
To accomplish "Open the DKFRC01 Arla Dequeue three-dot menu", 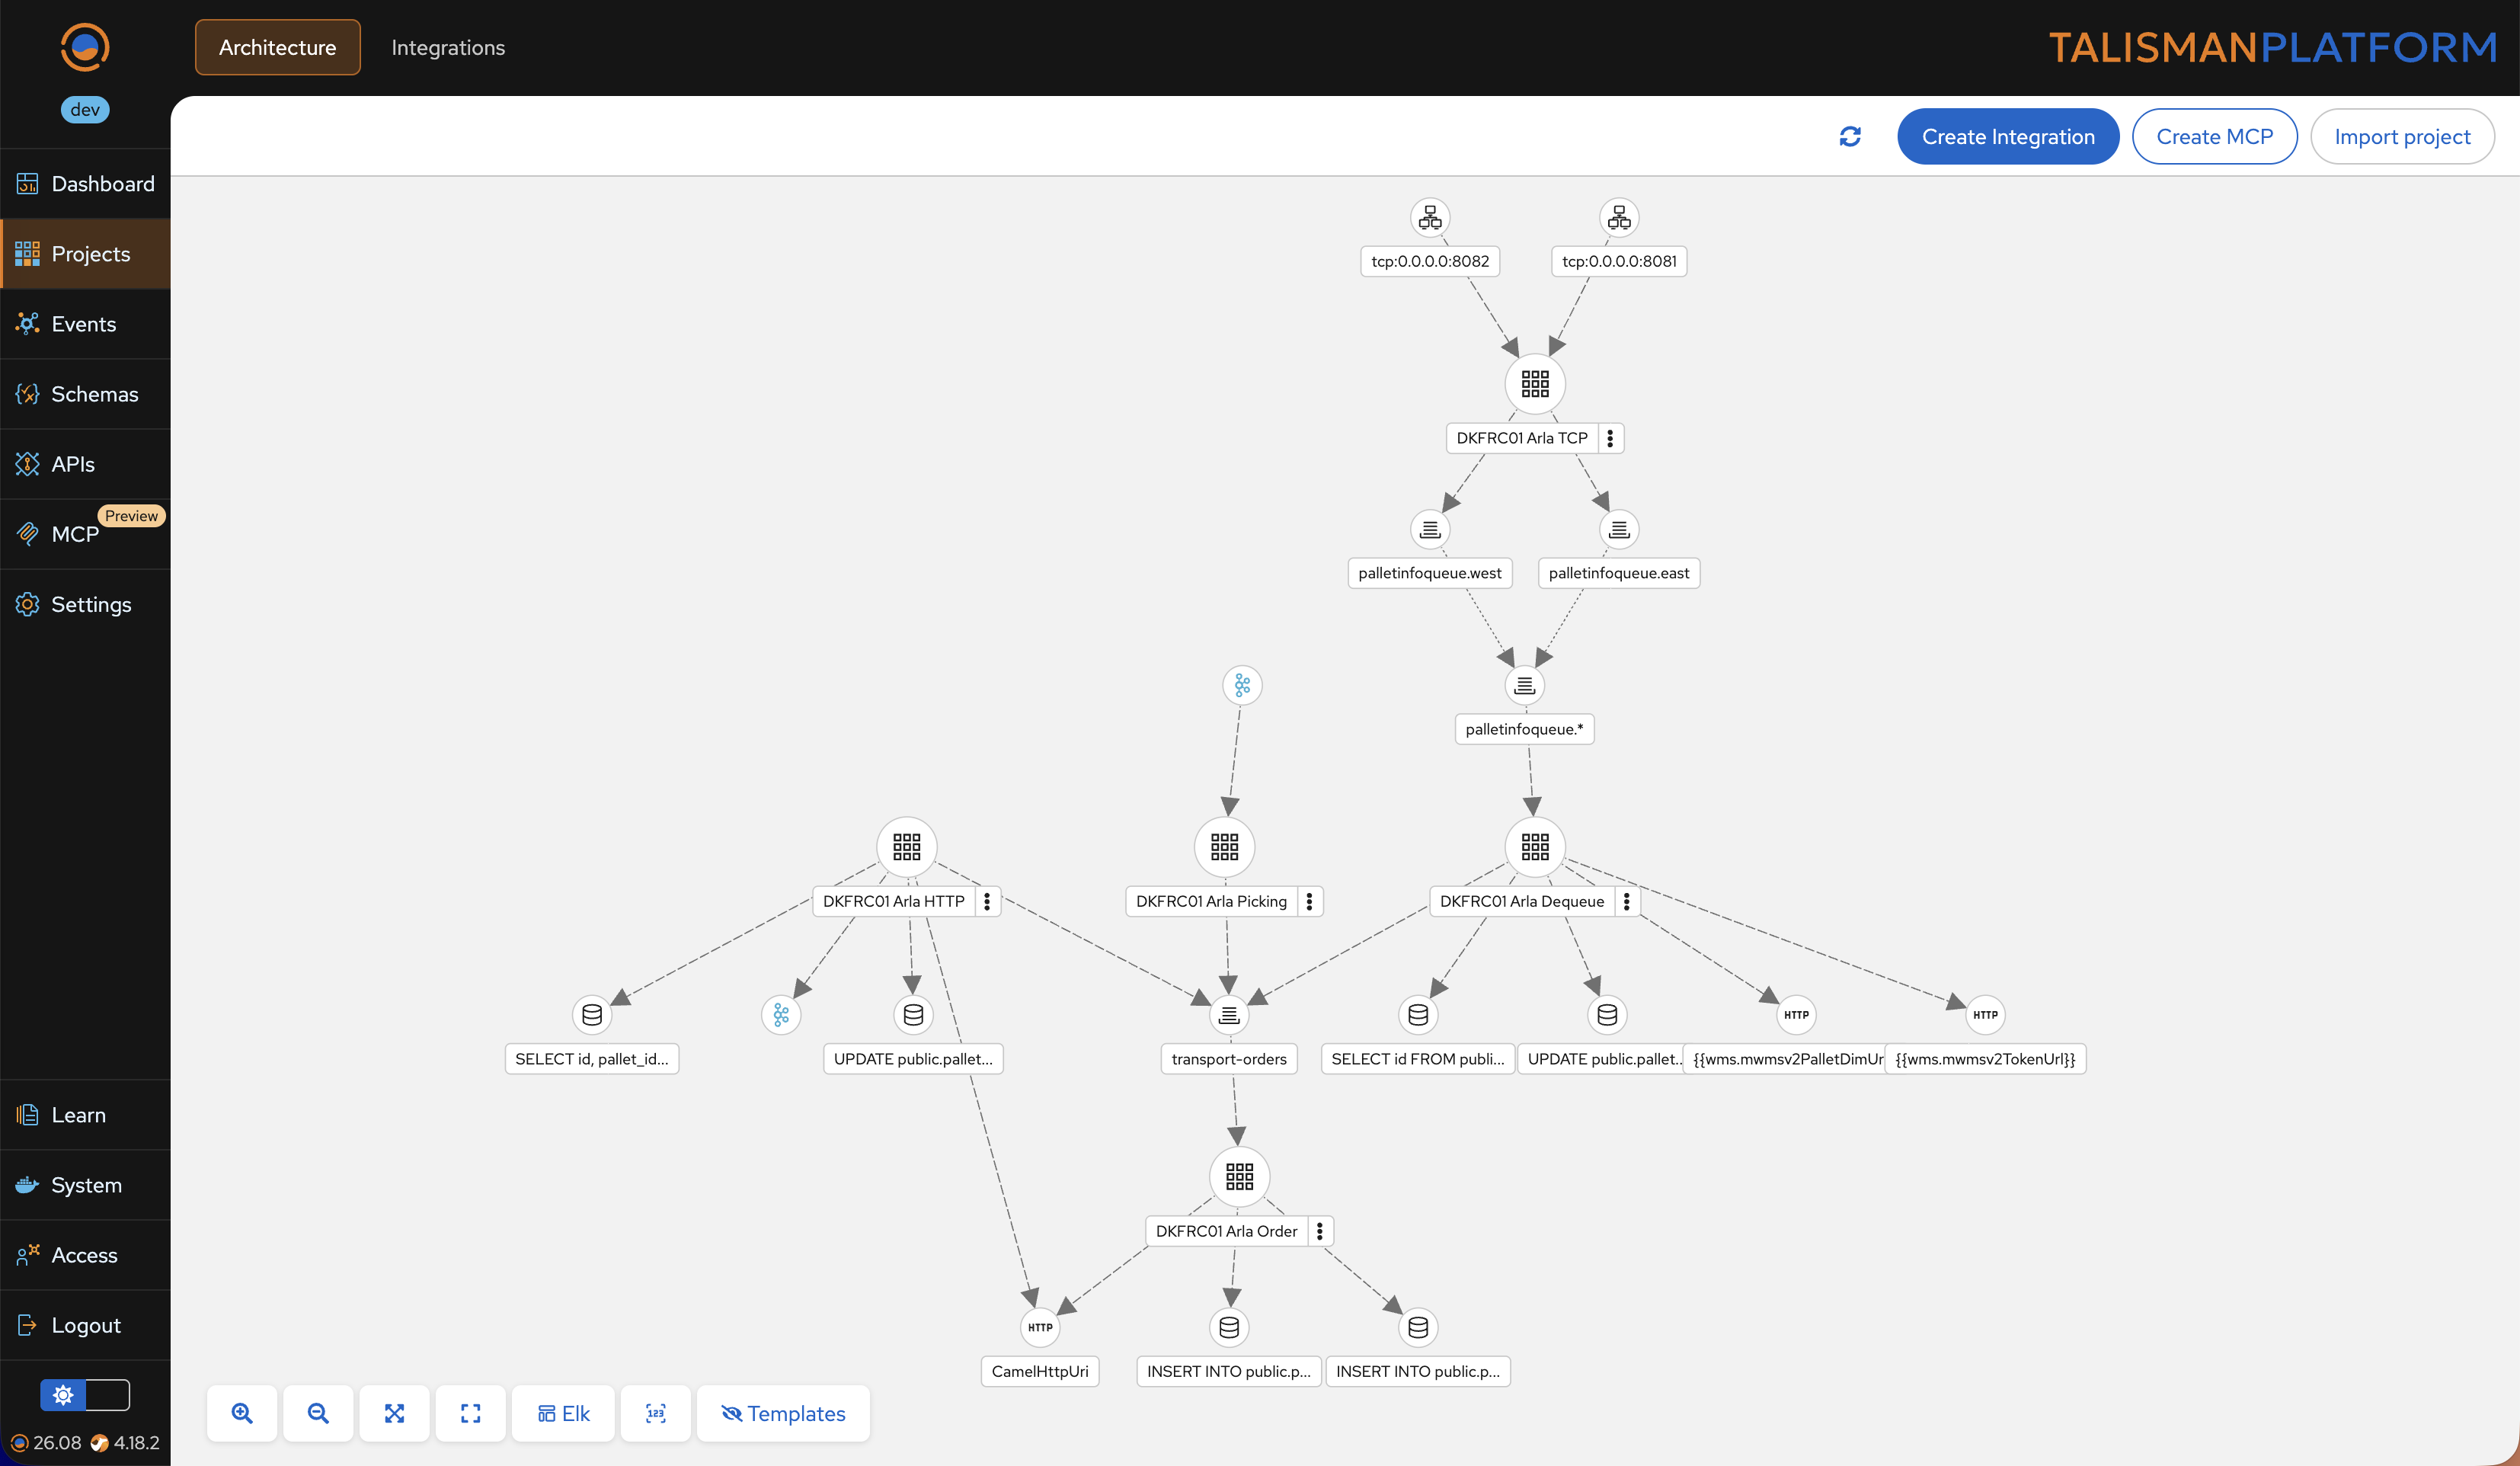I will (1627, 901).
